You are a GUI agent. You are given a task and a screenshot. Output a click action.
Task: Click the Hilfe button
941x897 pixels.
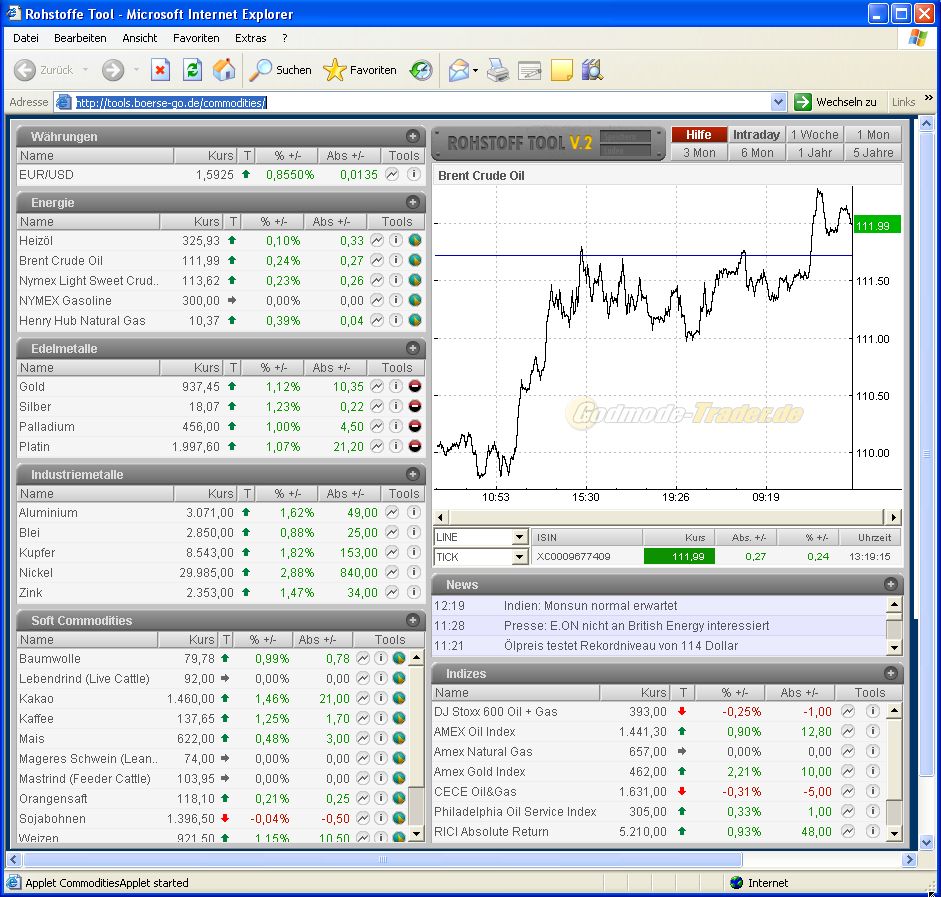click(x=699, y=134)
